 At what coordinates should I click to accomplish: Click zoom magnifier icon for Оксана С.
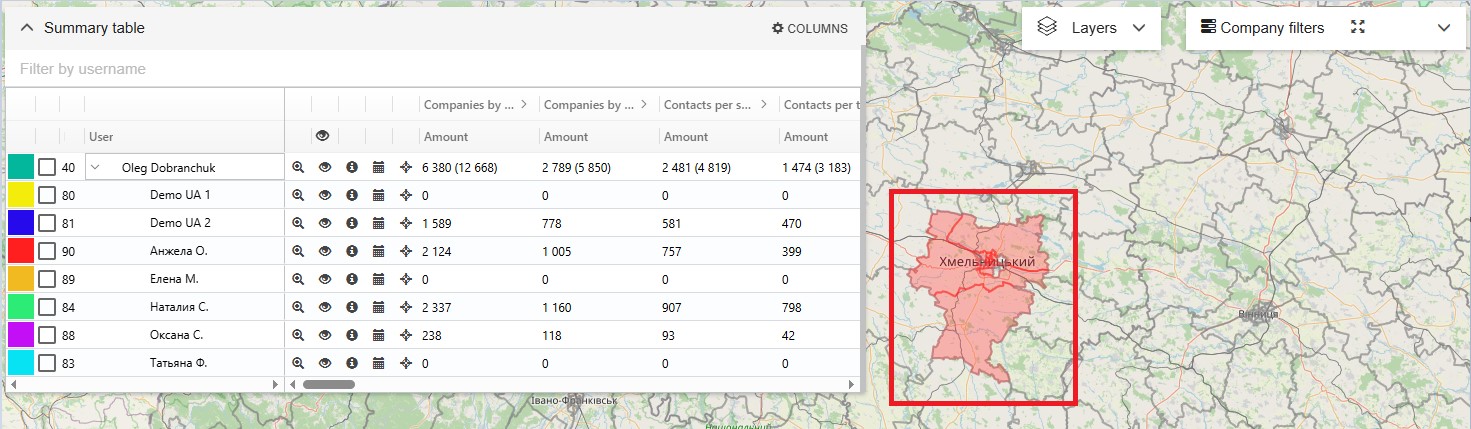click(x=298, y=336)
